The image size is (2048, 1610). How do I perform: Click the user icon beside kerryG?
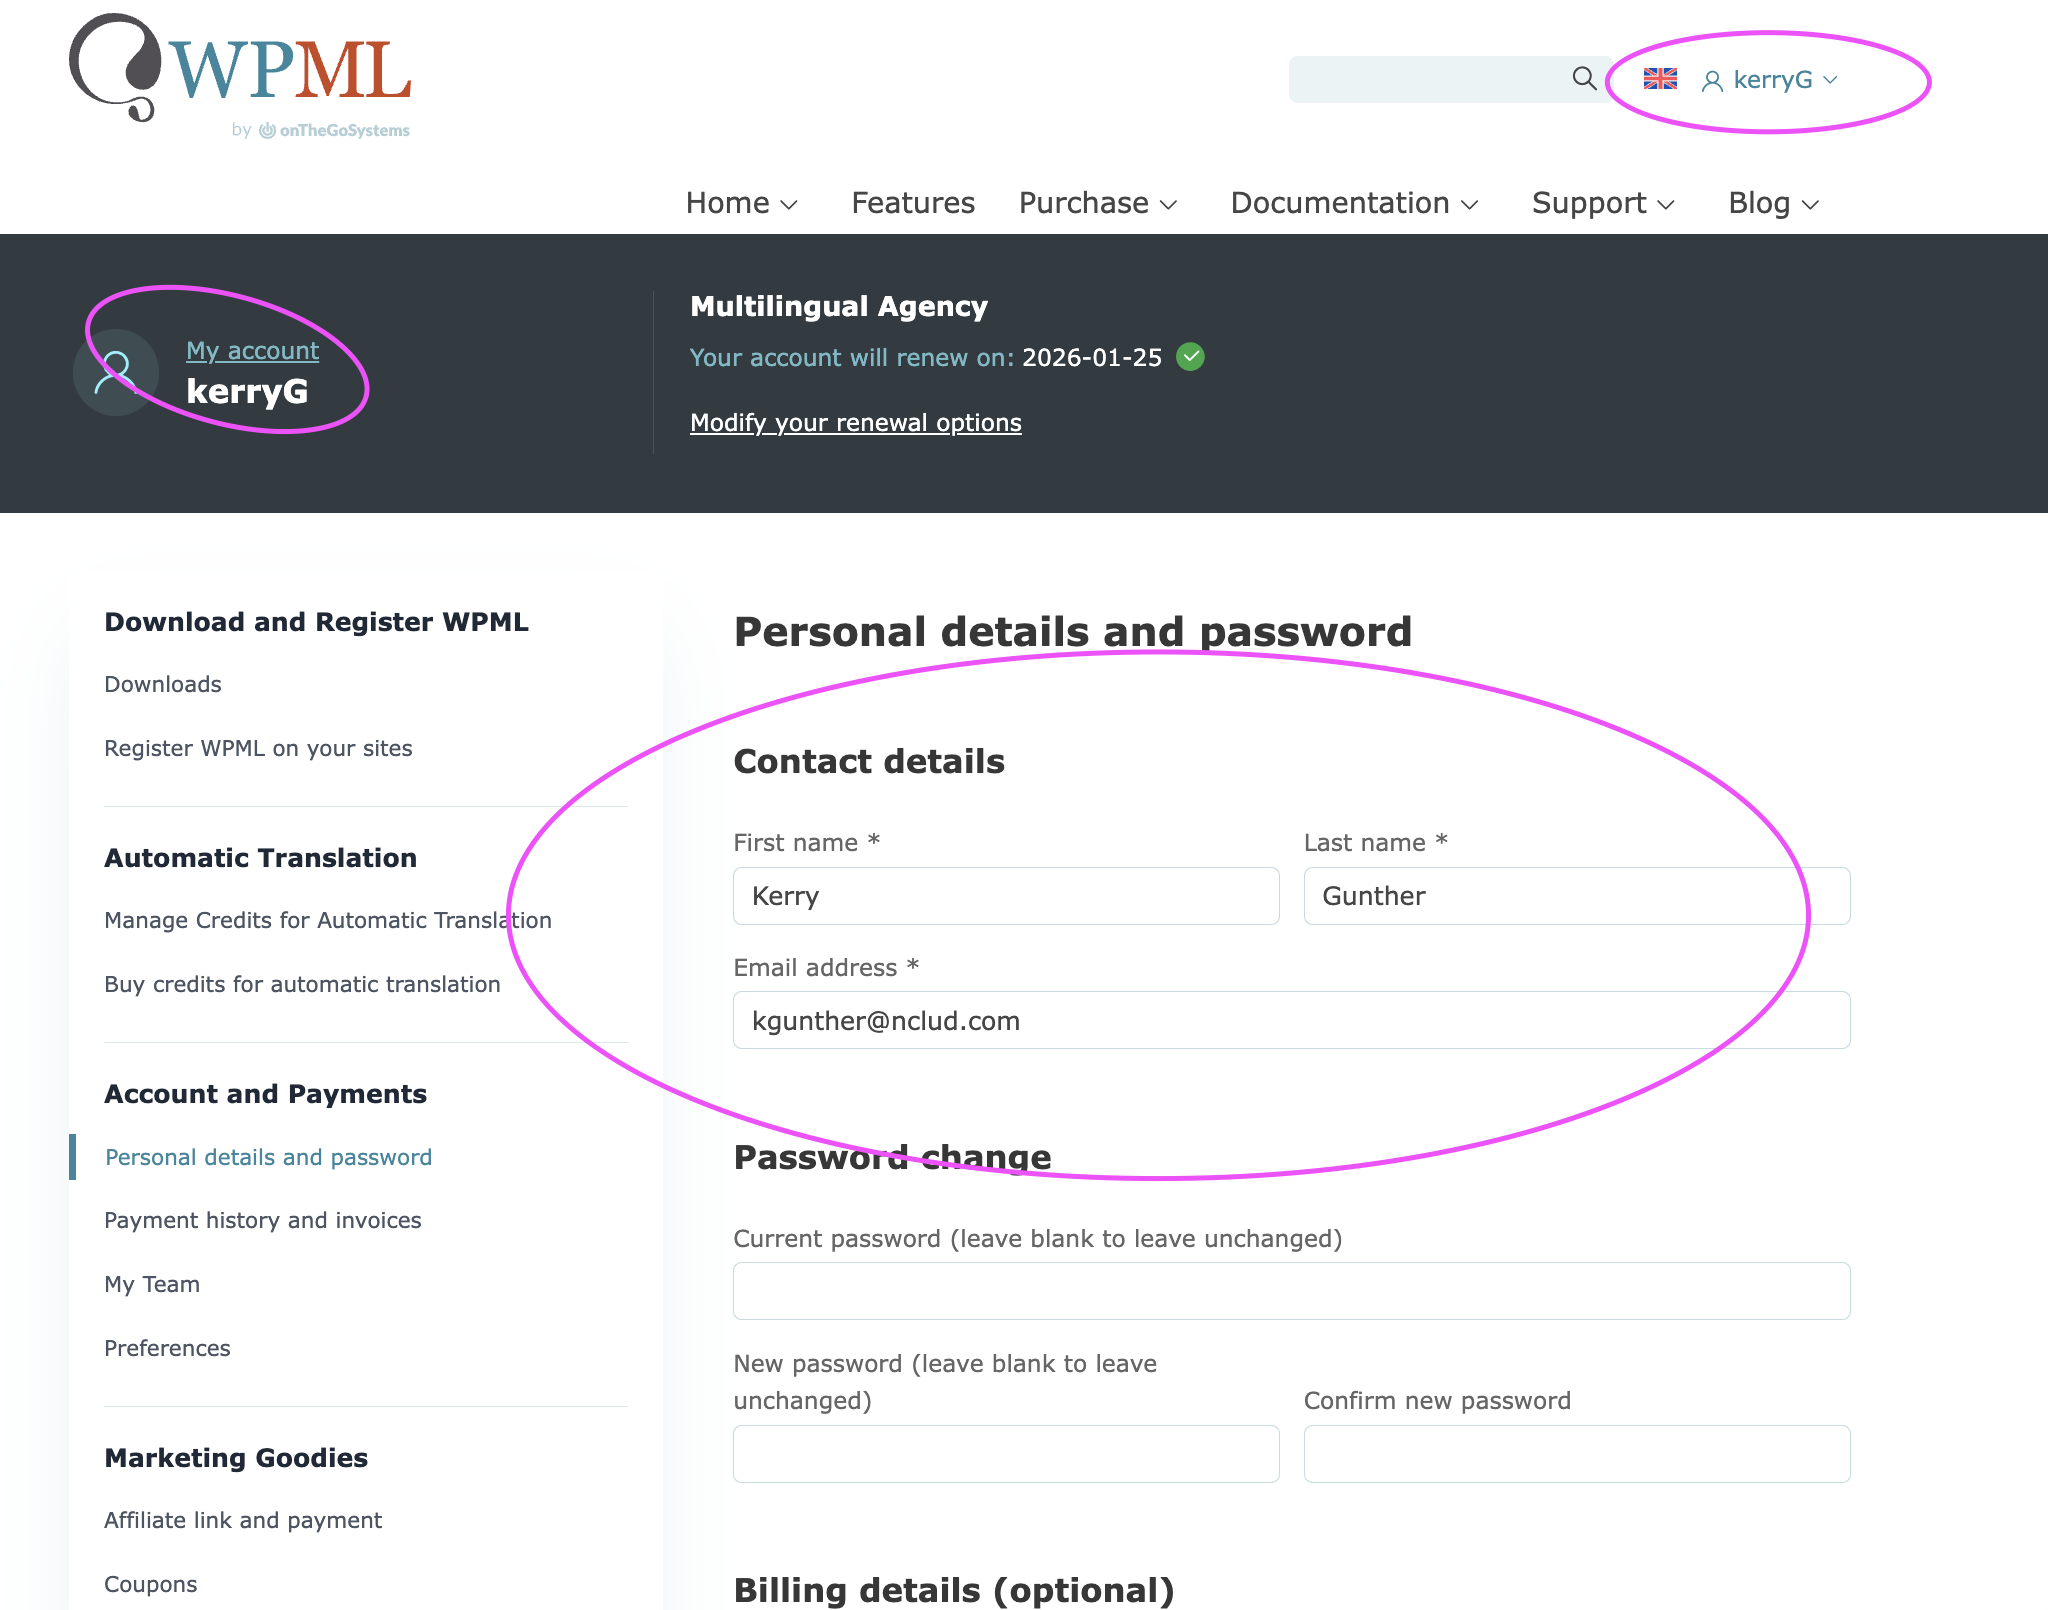tap(1712, 81)
